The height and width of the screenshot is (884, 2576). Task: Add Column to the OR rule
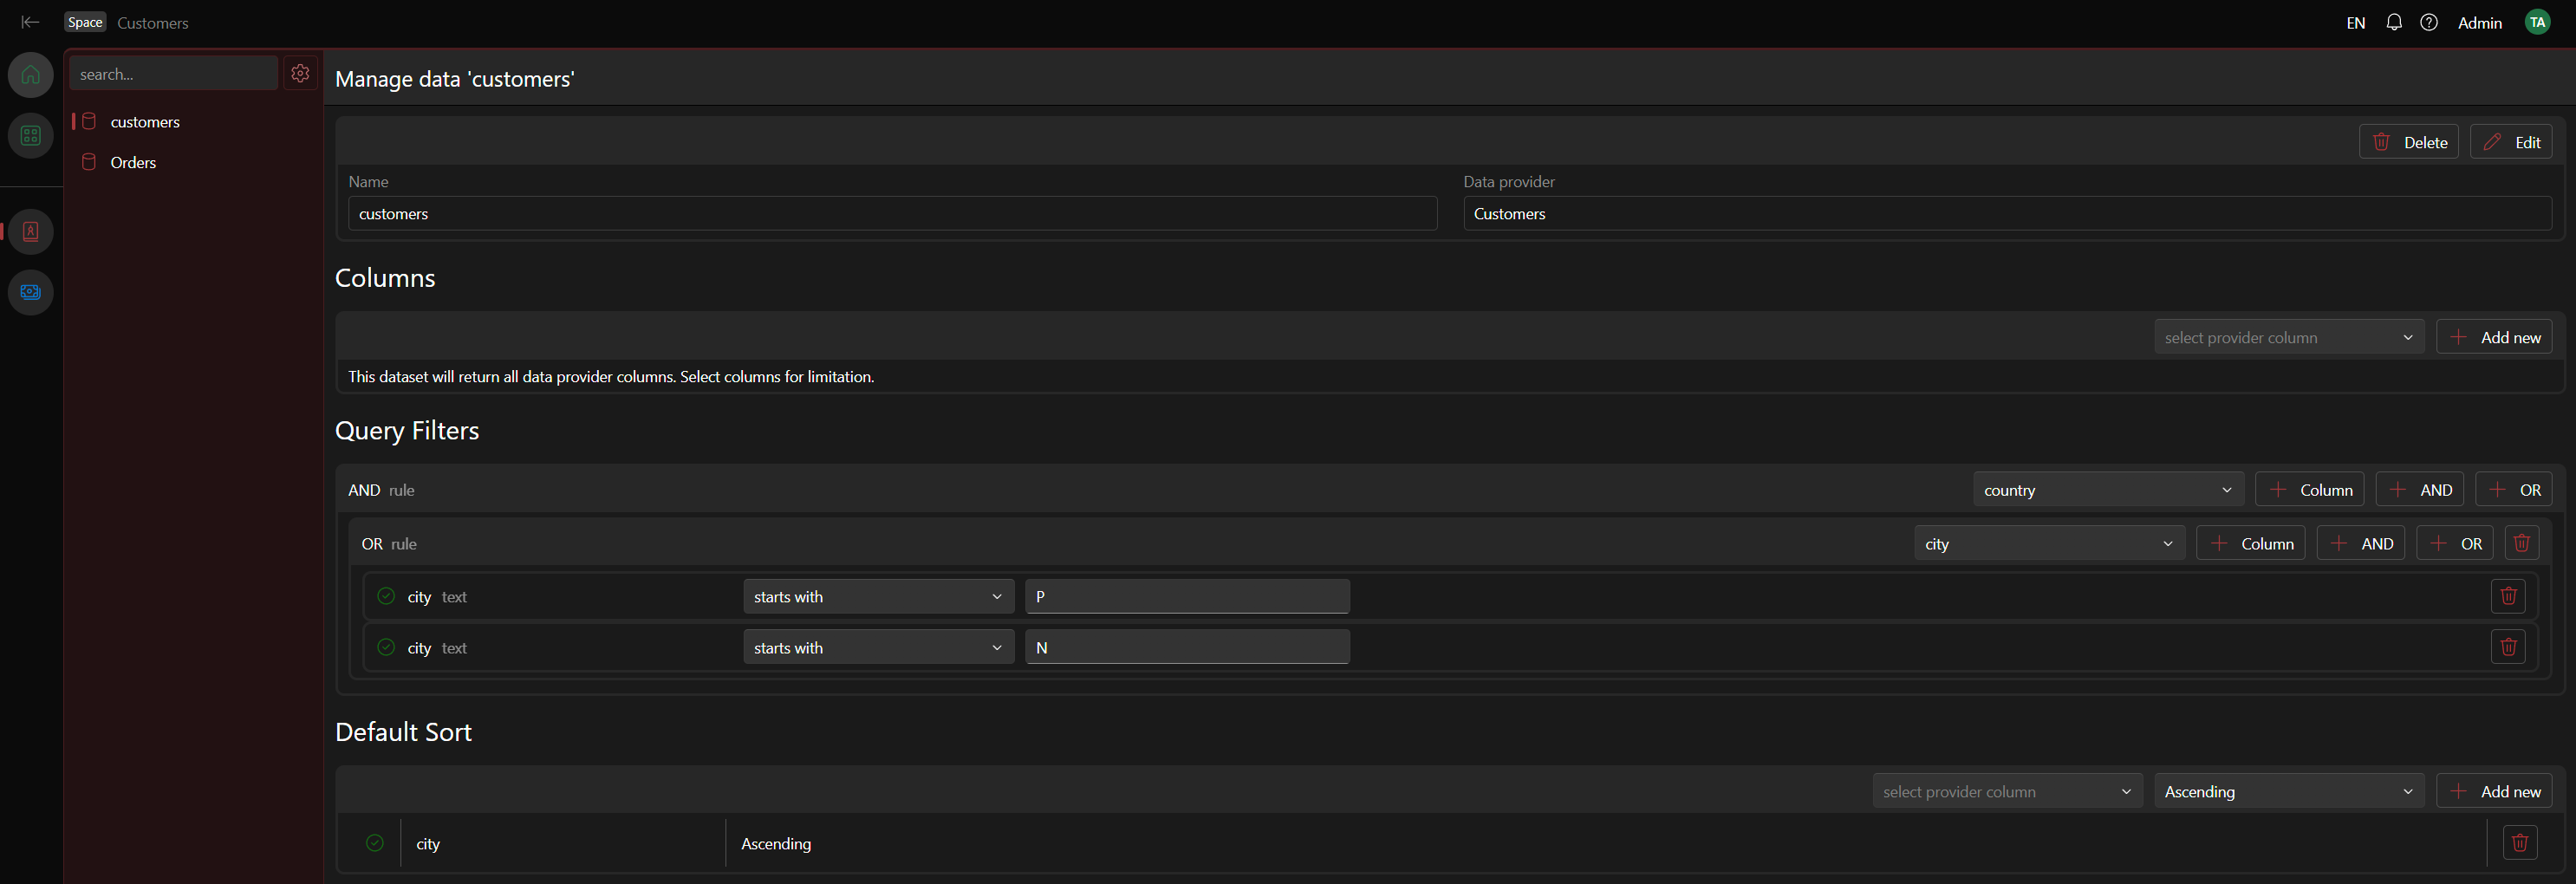(x=2250, y=543)
